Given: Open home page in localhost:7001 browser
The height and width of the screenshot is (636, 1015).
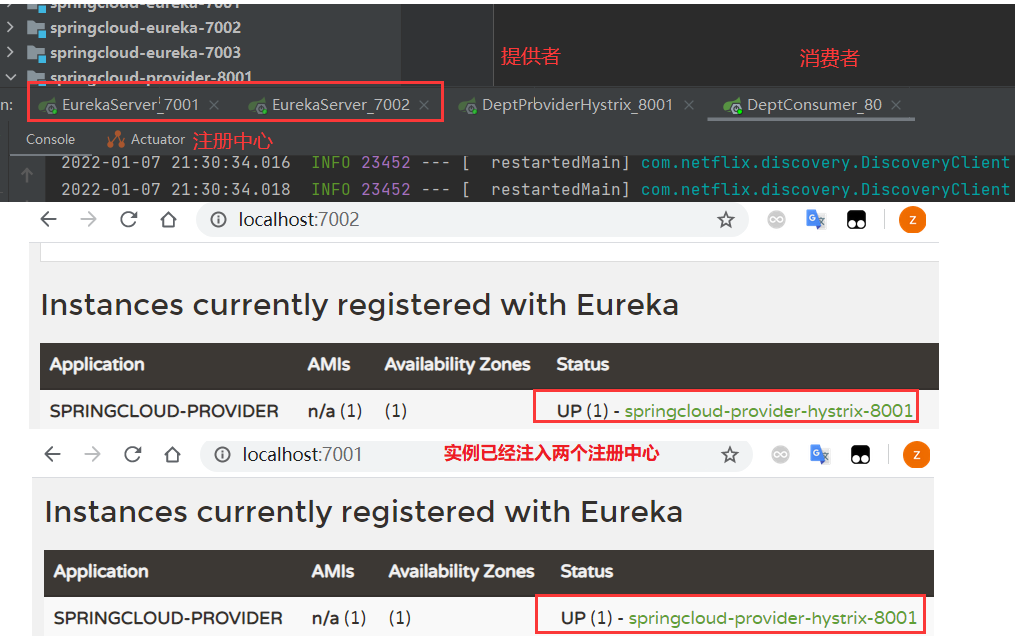Looking at the screenshot, I should click(172, 454).
